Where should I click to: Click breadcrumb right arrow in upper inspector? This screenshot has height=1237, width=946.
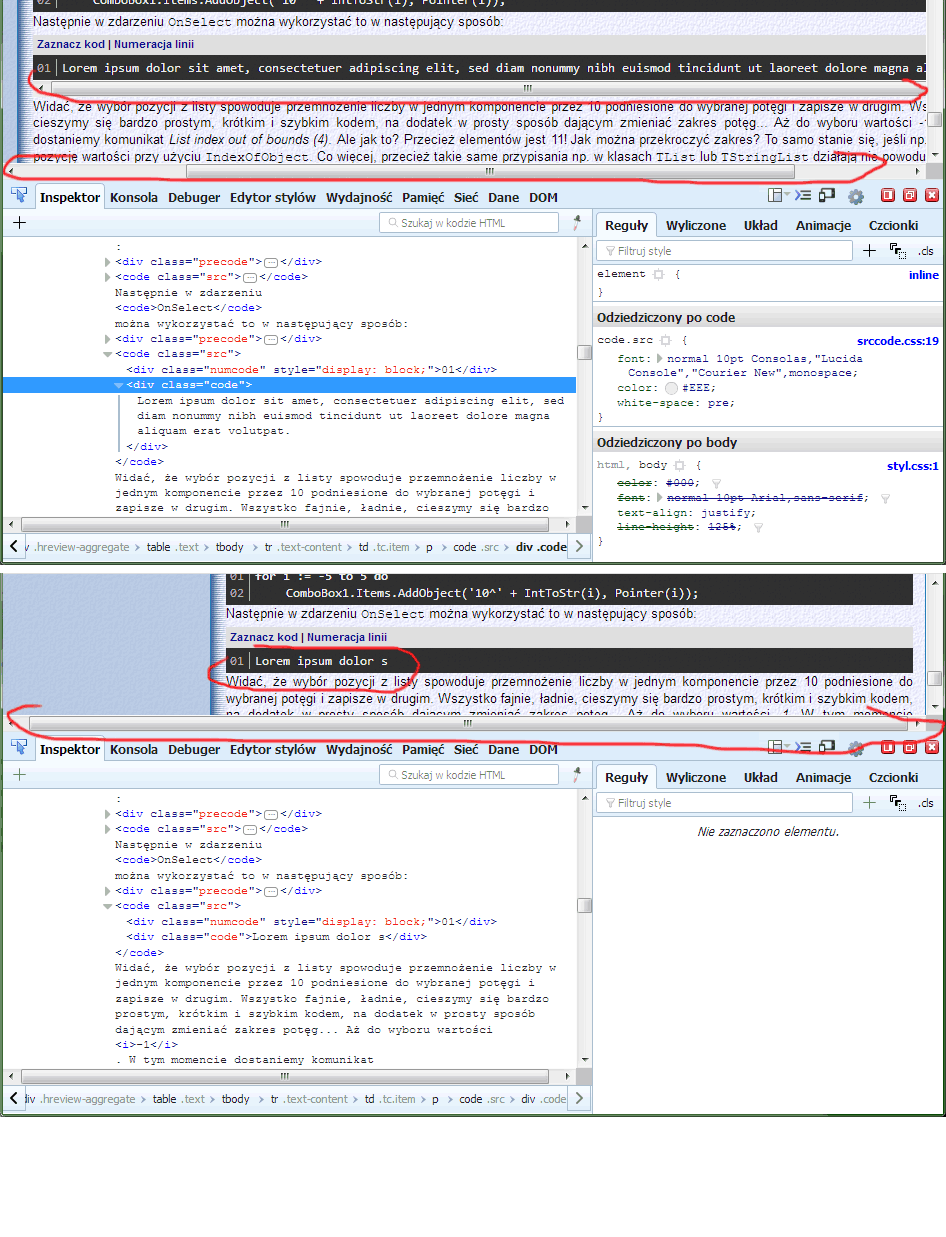580,547
